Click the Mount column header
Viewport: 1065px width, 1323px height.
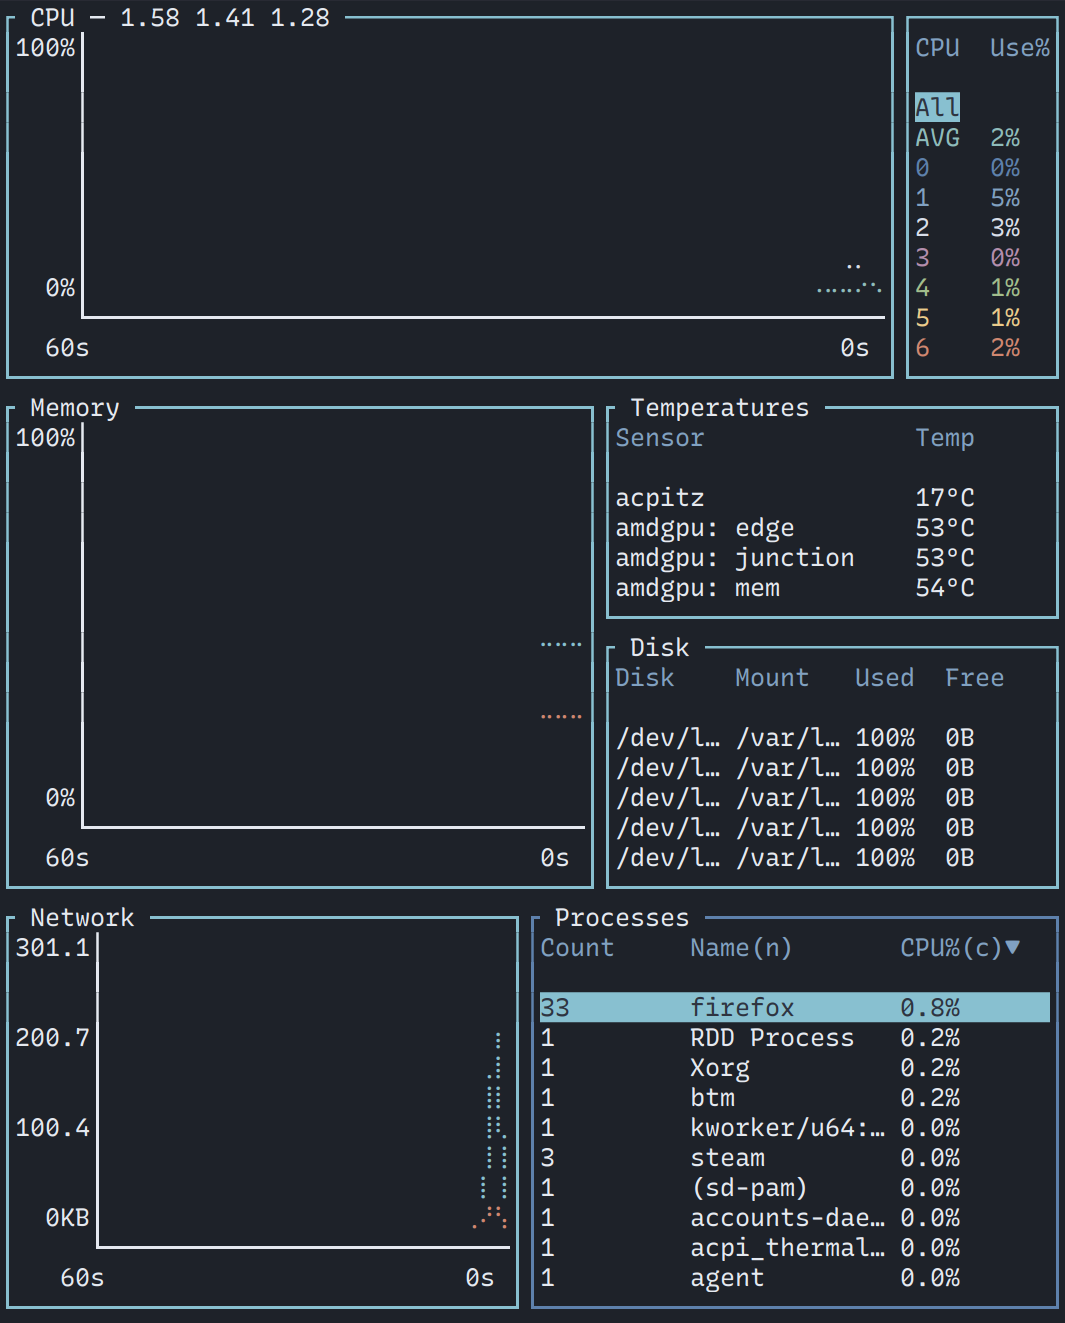click(x=772, y=677)
